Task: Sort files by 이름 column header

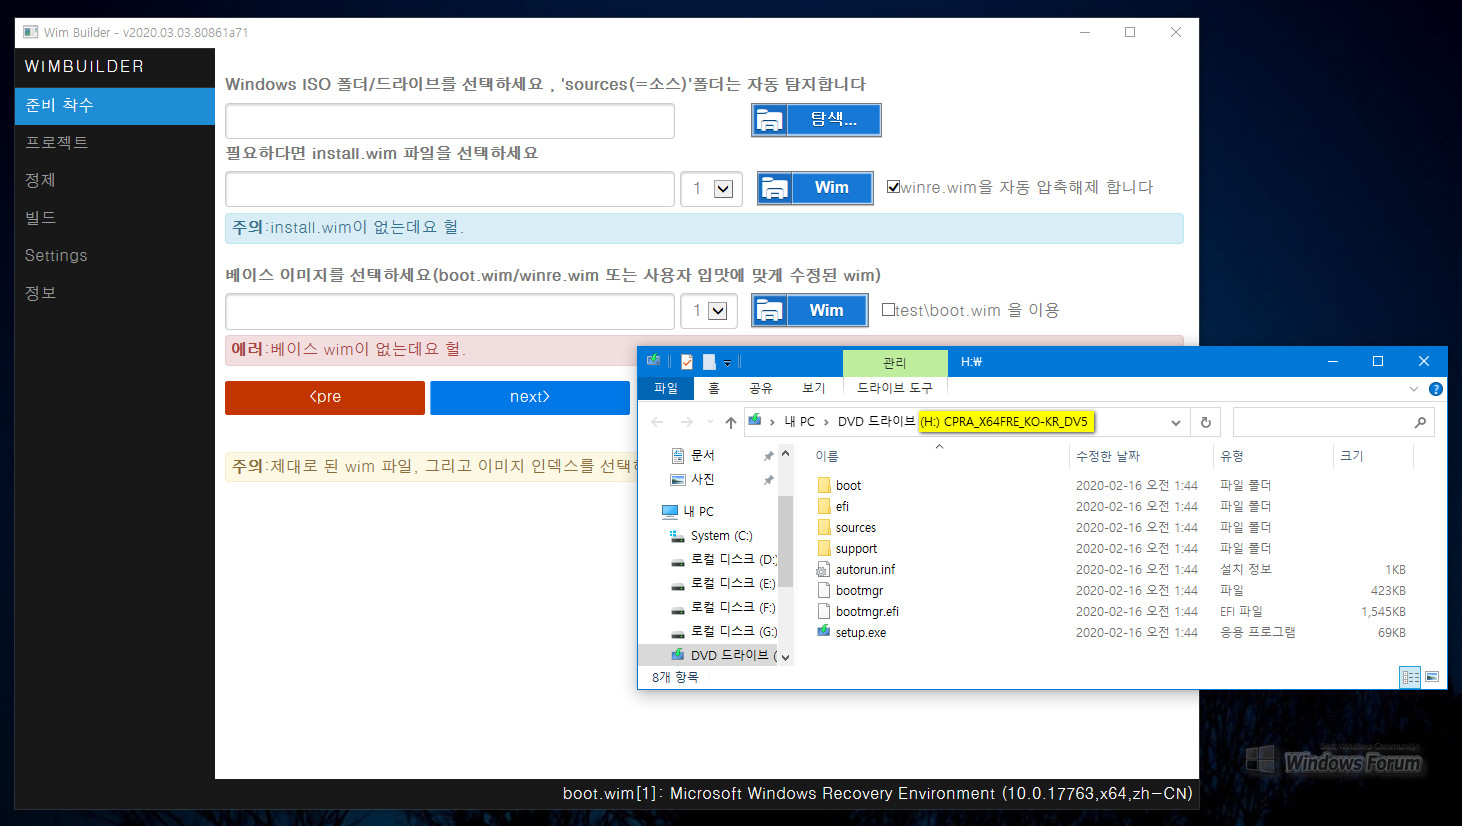Action: pyautogui.click(x=938, y=456)
